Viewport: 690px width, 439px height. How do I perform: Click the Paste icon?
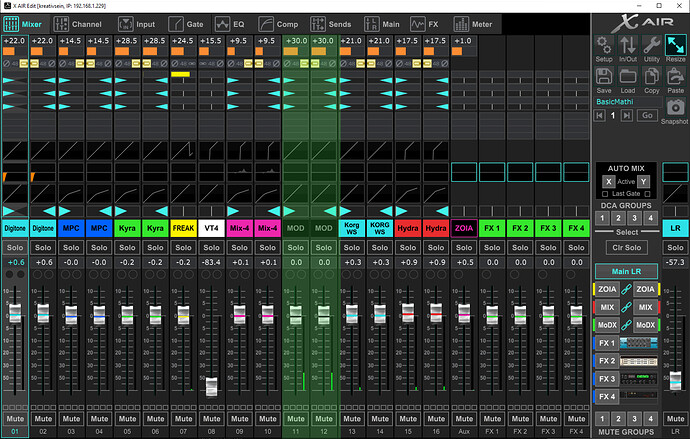click(675, 77)
